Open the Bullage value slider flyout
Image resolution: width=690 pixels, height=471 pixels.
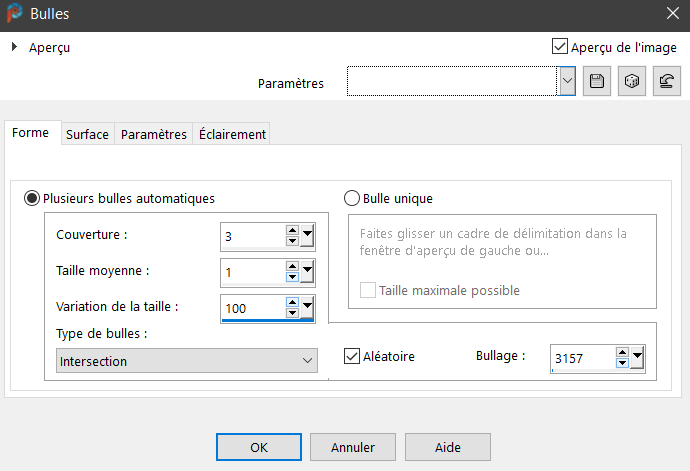click(637, 358)
